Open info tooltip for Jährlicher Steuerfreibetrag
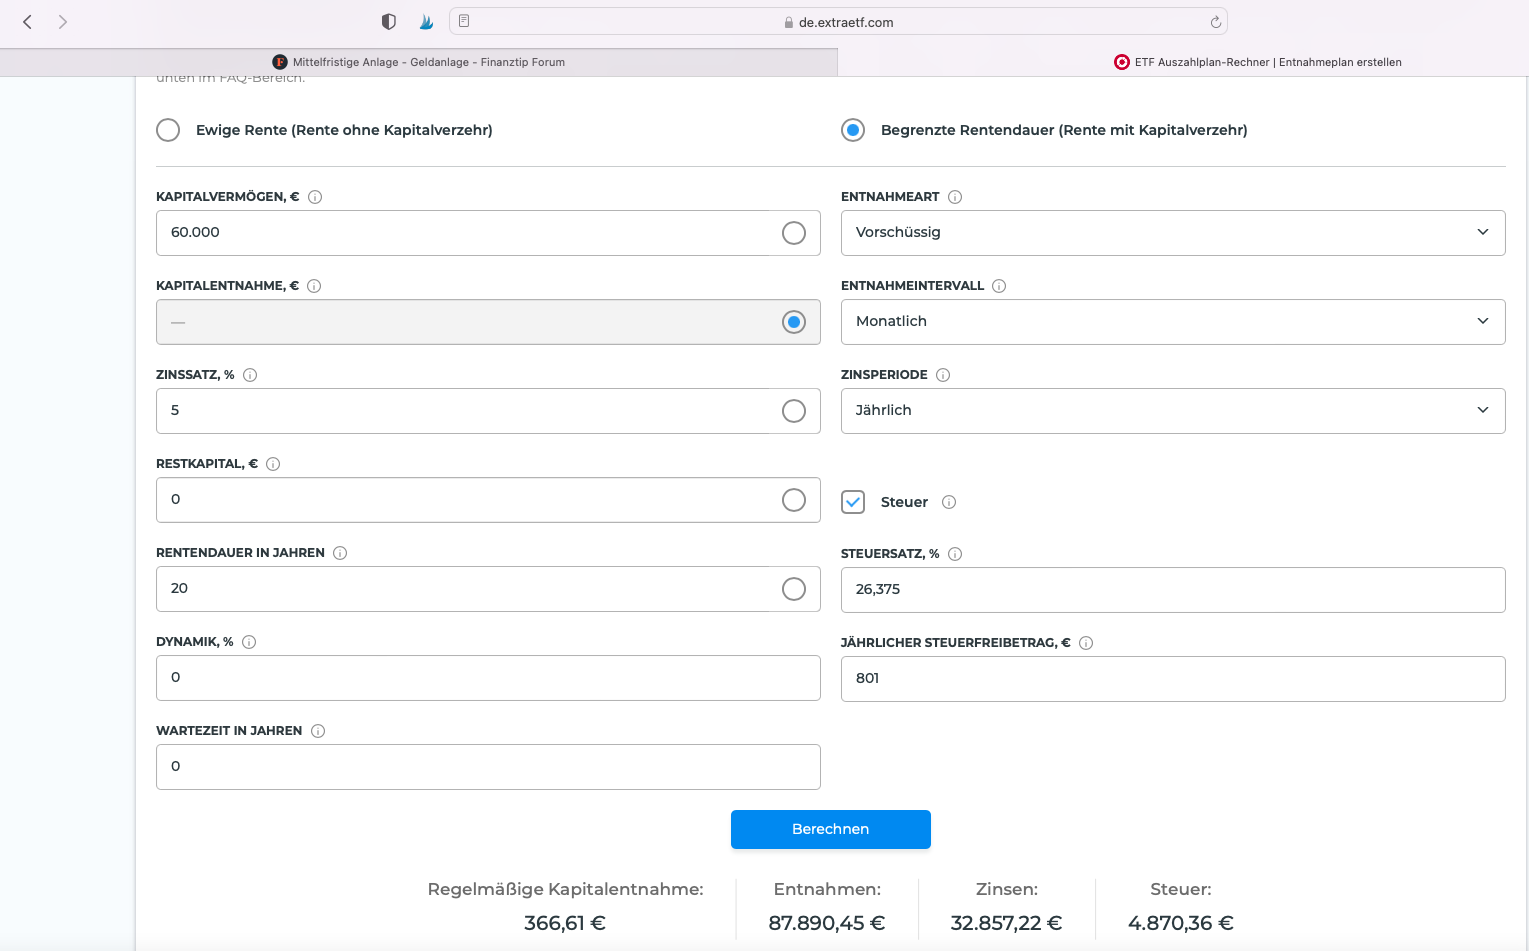Screen dimensions: 1529x951 pyautogui.click(x=1086, y=643)
